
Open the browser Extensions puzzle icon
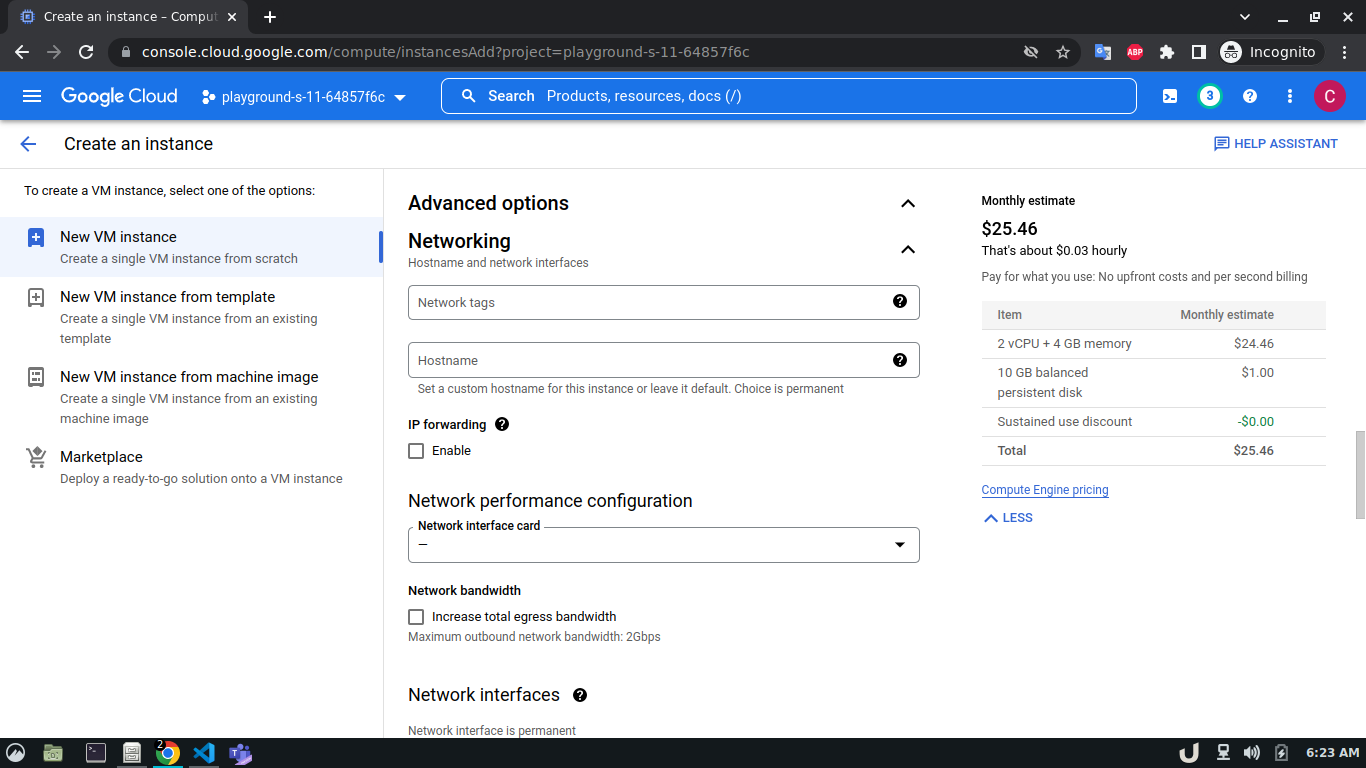pos(1167,52)
